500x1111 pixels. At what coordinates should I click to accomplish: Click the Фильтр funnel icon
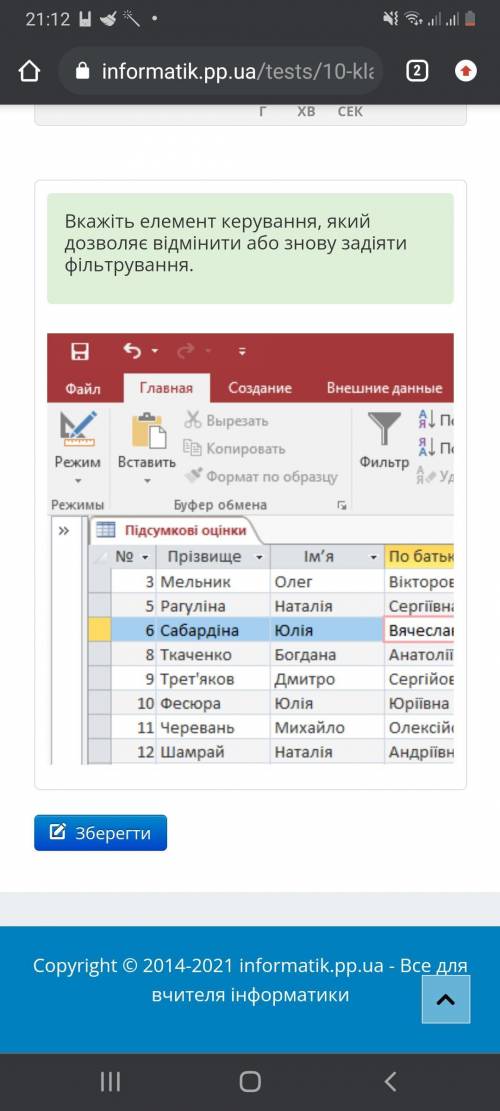(384, 429)
